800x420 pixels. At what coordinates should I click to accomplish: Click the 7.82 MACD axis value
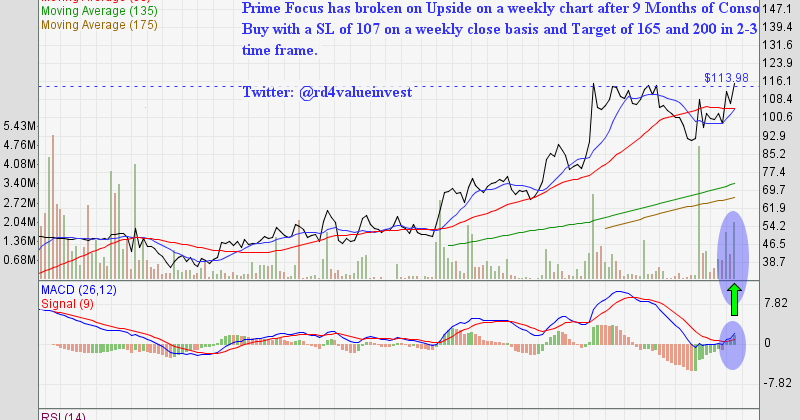coord(776,303)
